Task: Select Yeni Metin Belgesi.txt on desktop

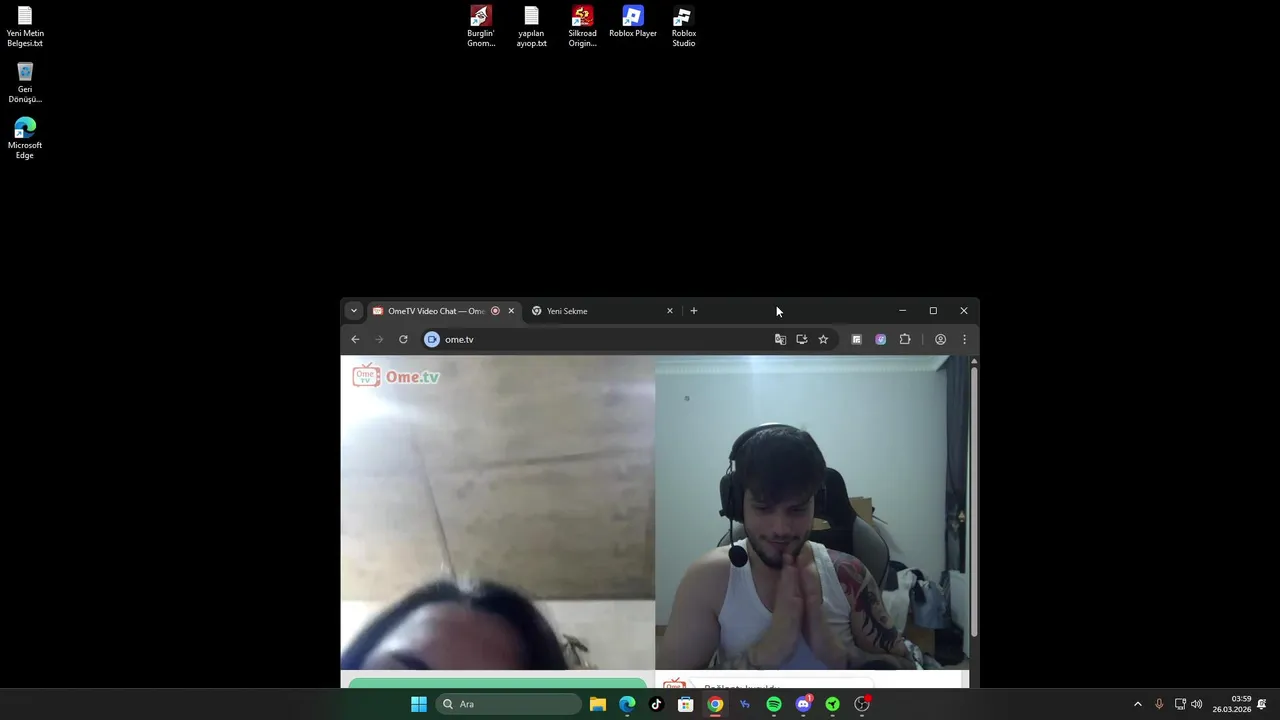Action: tap(25, 27)
